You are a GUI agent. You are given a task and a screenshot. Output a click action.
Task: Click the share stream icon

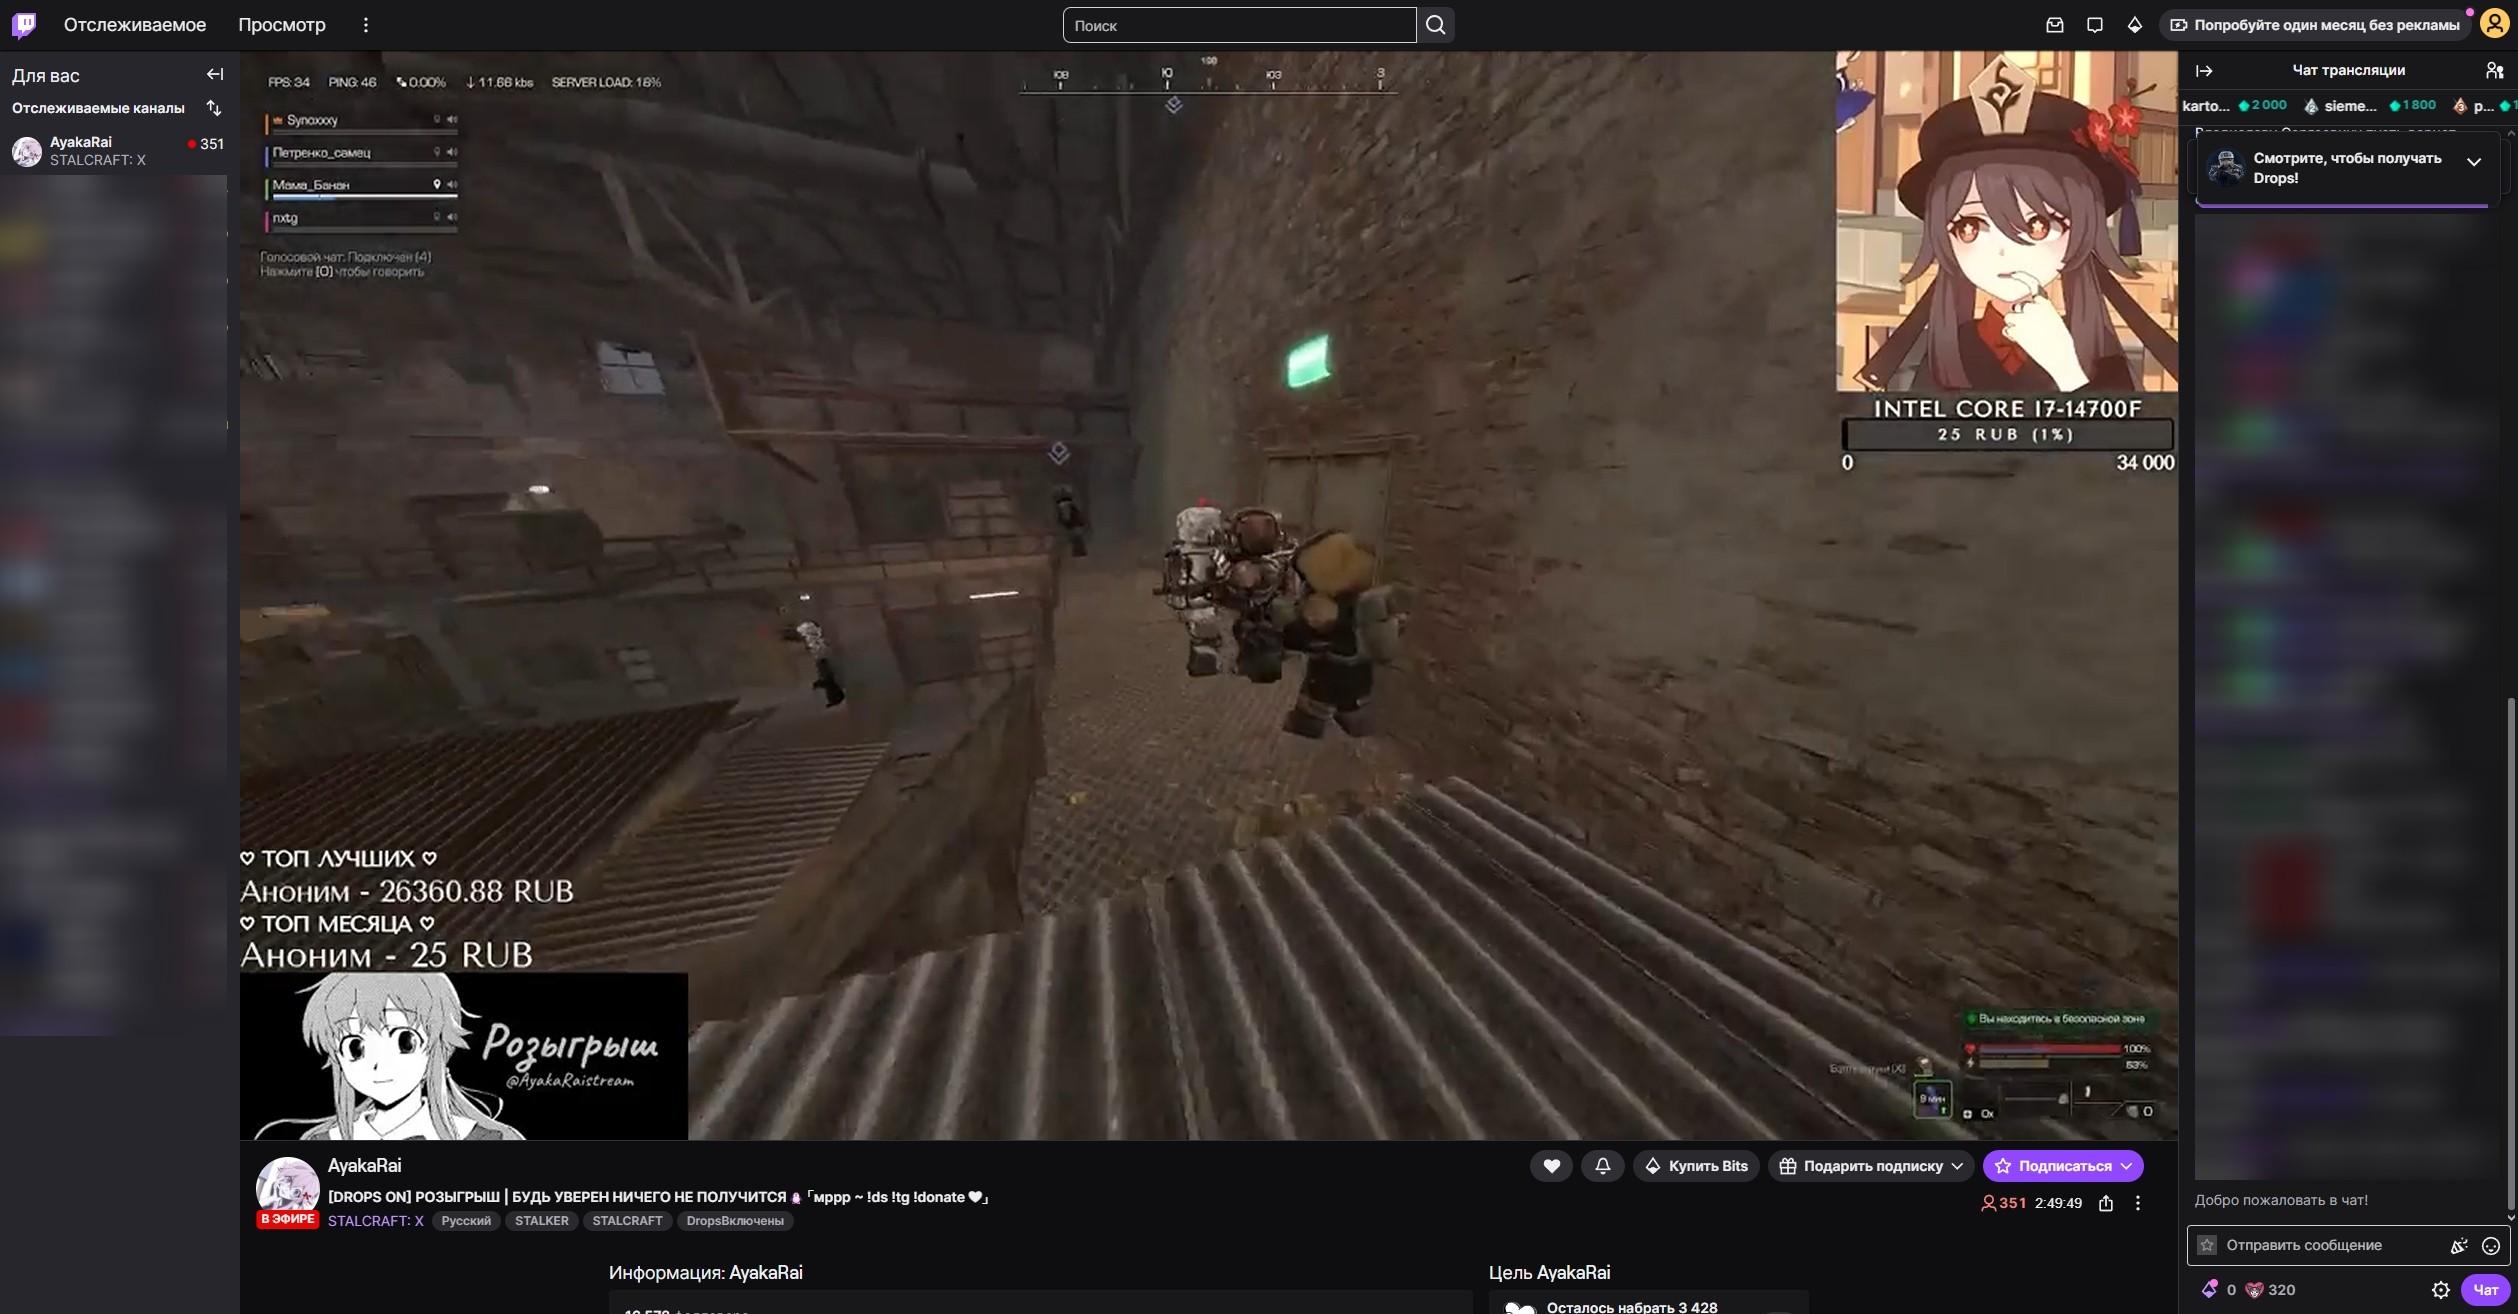(x=2106, y=1203)
